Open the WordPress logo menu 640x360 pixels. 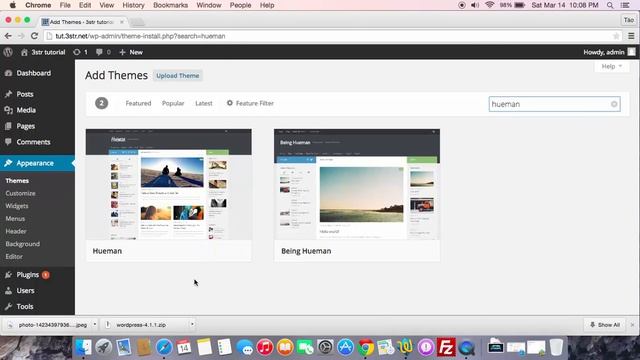pos(8,52)
